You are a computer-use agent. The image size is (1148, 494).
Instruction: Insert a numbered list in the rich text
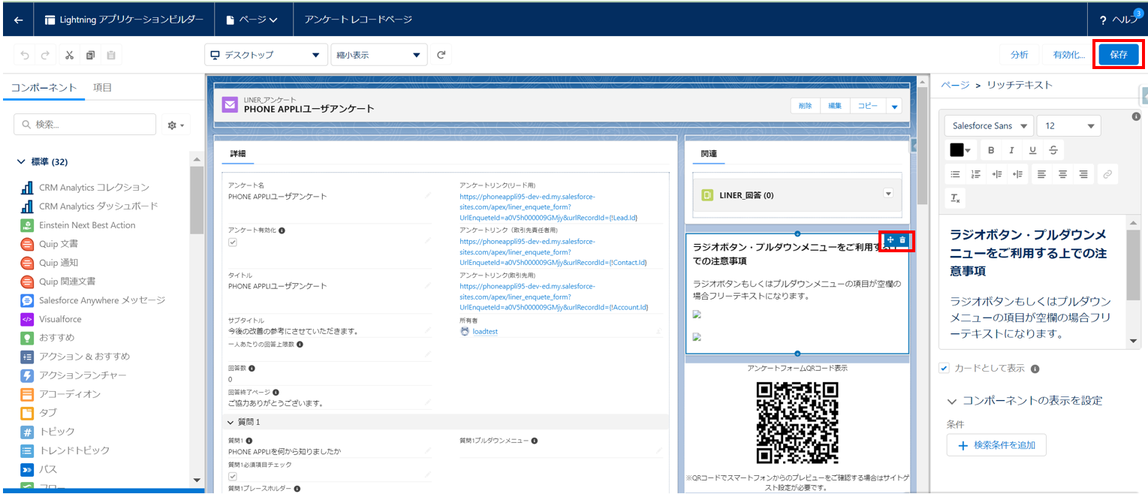[975, 174]
